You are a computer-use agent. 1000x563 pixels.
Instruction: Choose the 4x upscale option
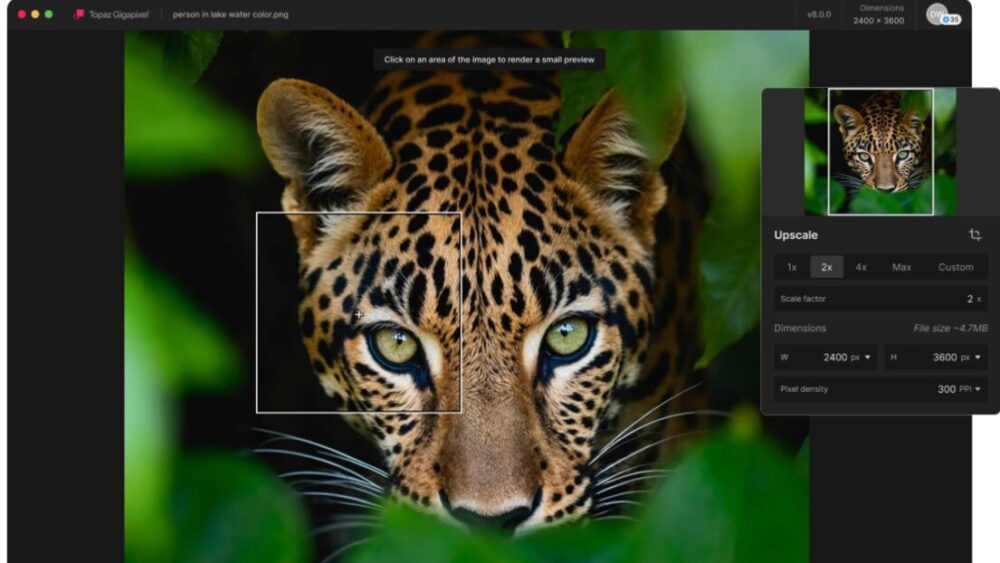coord(861,267)
